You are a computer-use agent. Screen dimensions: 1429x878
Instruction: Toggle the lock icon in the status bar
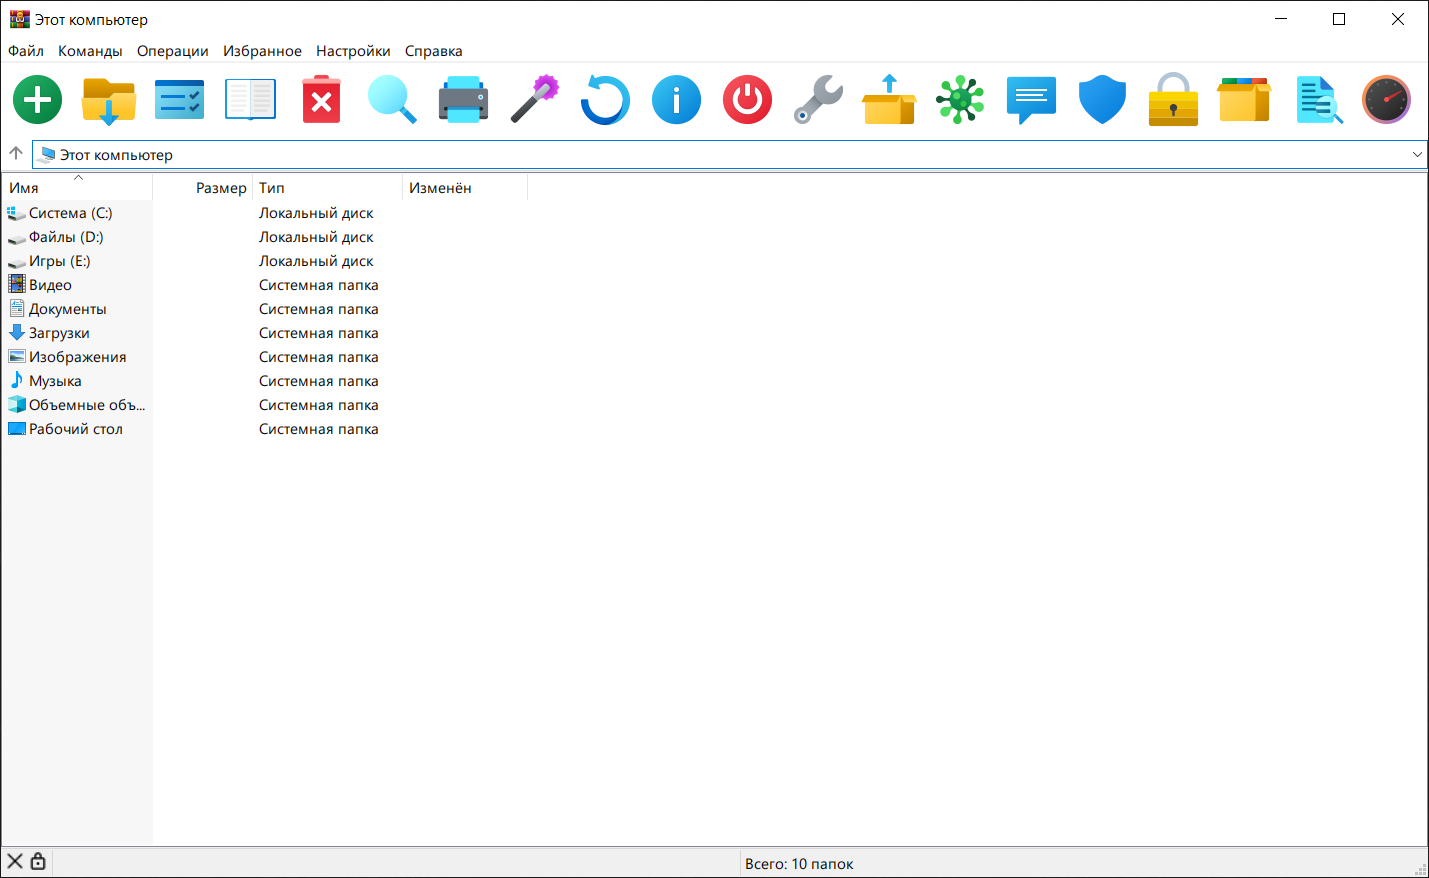37,861
